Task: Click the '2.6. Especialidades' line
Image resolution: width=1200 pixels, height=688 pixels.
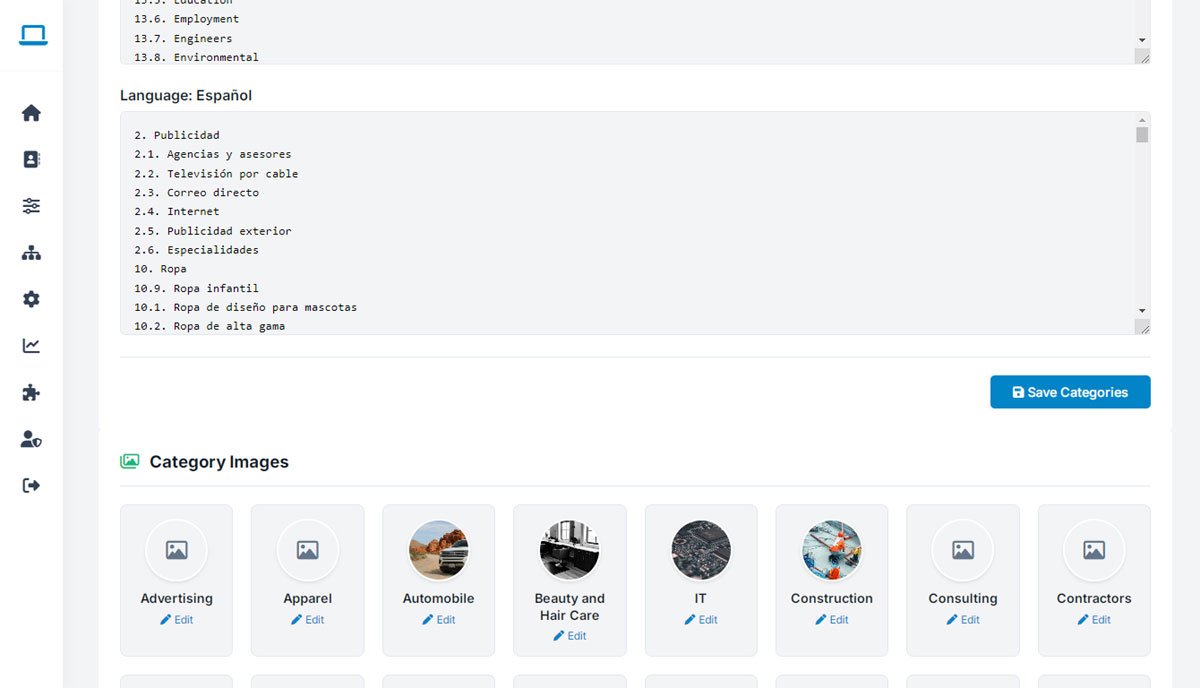Action: pyautogui.click(x=196, y=250)
